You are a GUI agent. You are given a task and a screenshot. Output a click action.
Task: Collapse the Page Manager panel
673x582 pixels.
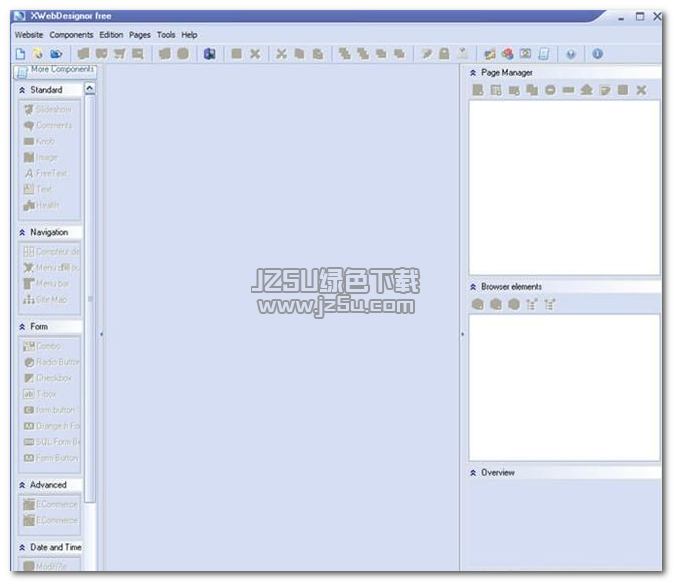473,73
